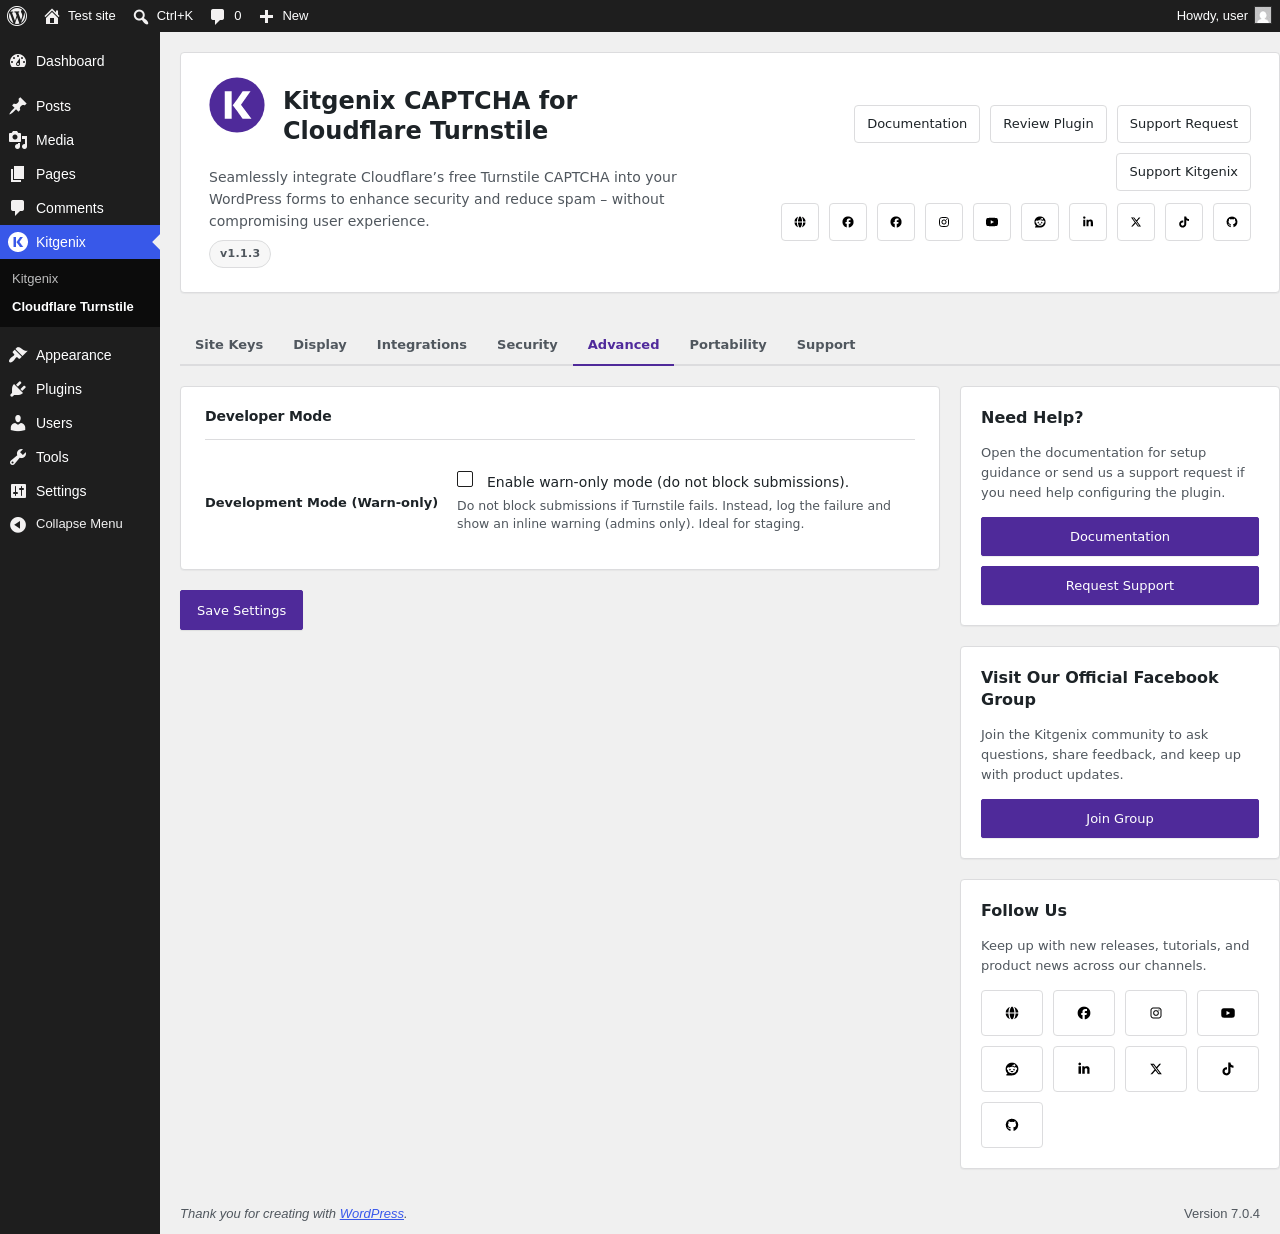Viewport: 1280px width, 1234px height.
Task: Open Tools in the sidebar
Action: tap(80, 457)
